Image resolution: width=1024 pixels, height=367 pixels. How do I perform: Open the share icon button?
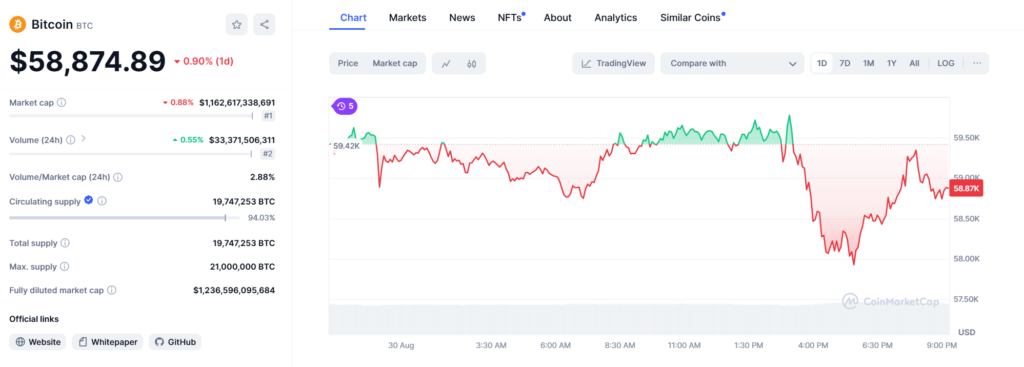264,25
